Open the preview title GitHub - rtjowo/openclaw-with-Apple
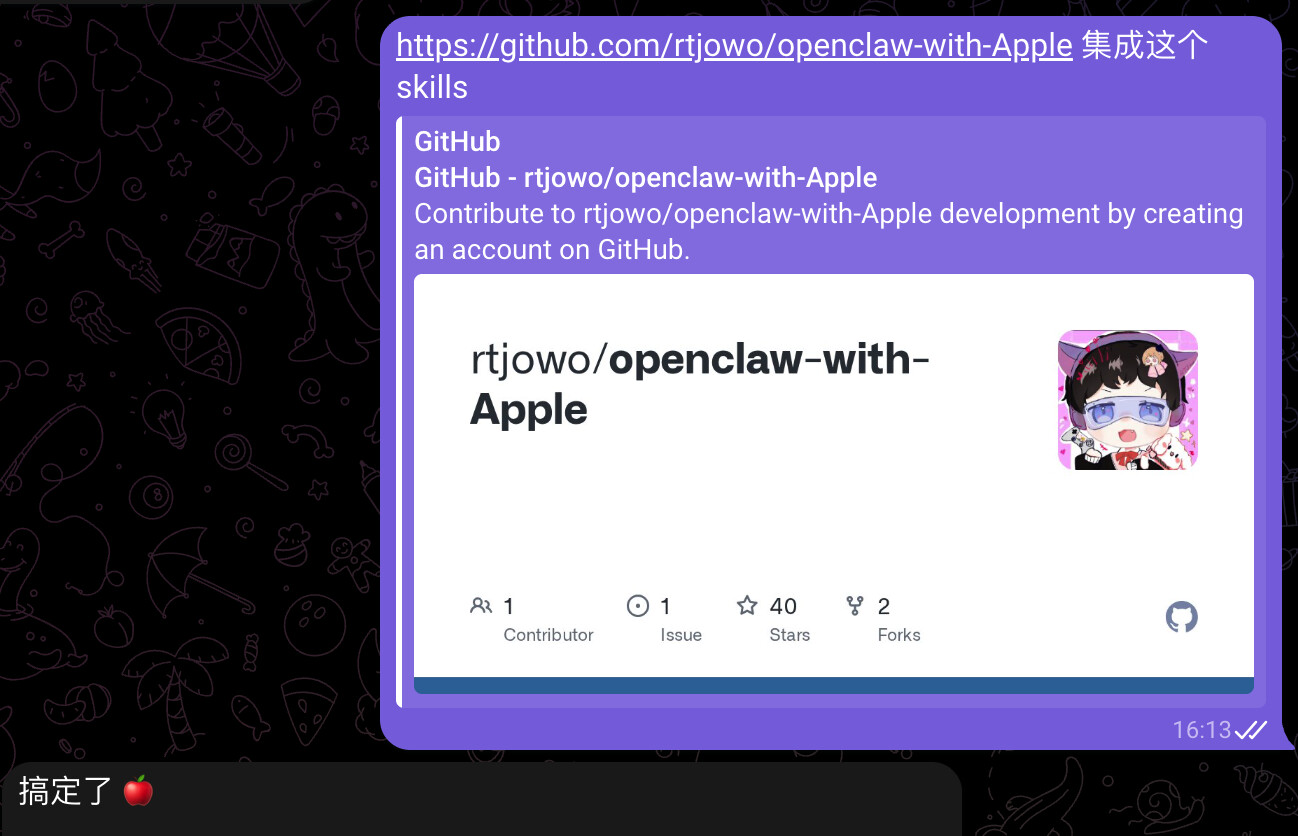Image resolution: width=1298 pixels, height=836 pixels. [x=645, y=178]
